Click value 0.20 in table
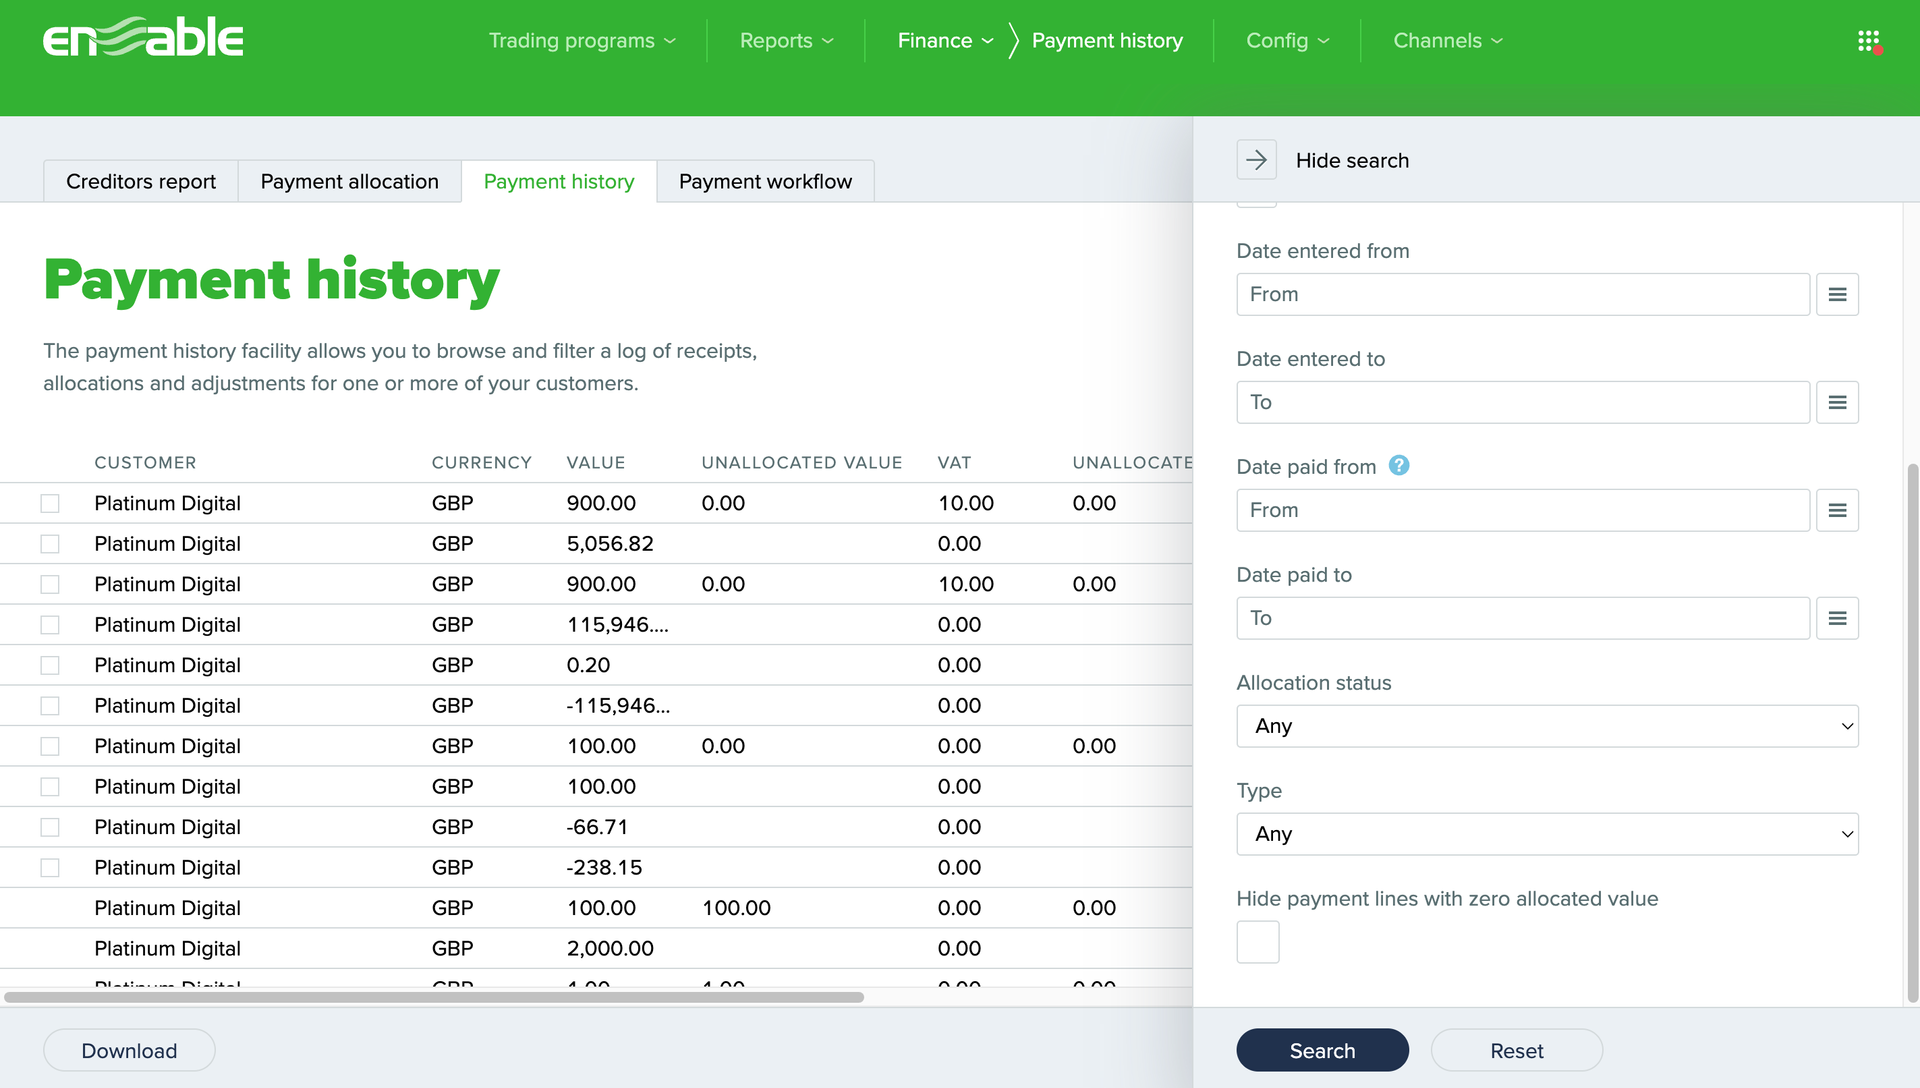1920x1088 pixels. pos(588,665)
